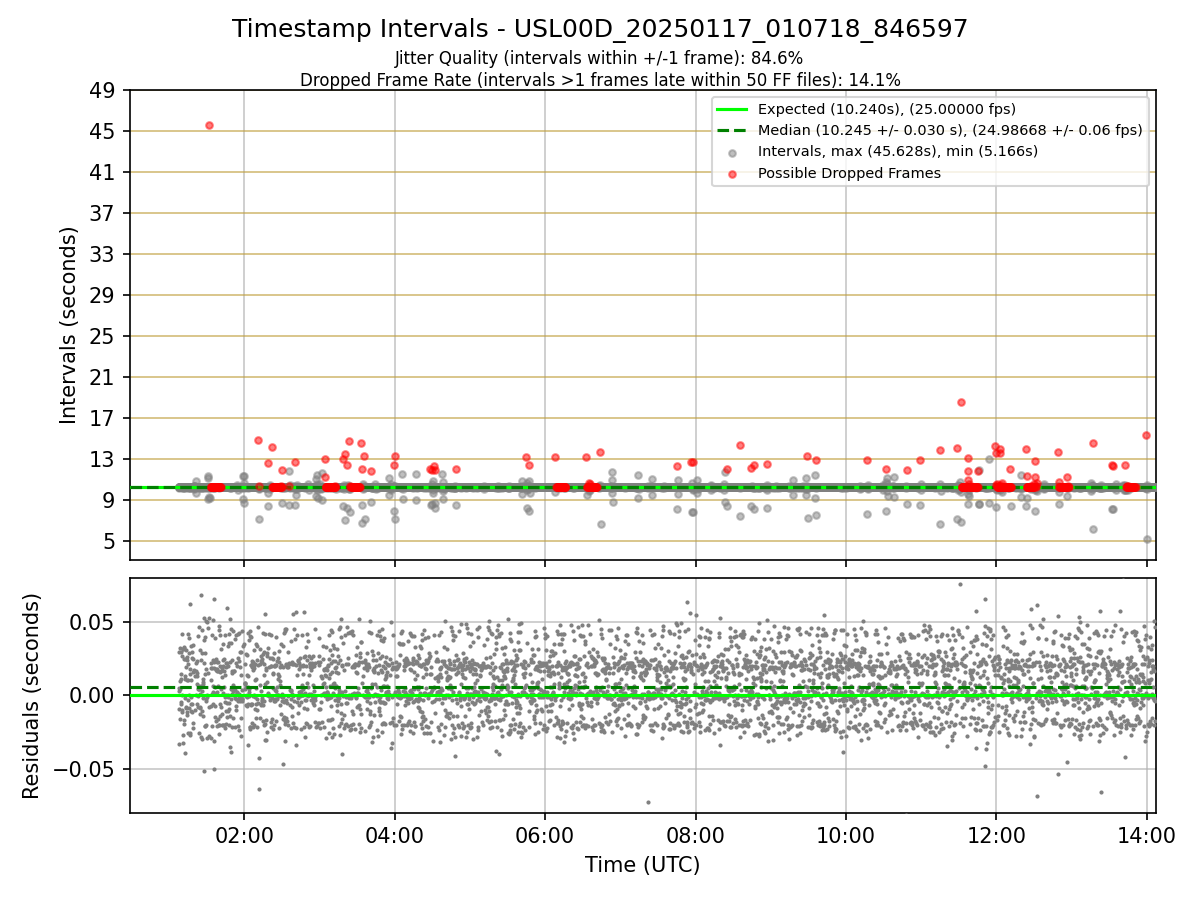Click the gray dot marker in legend

(733, 152)
